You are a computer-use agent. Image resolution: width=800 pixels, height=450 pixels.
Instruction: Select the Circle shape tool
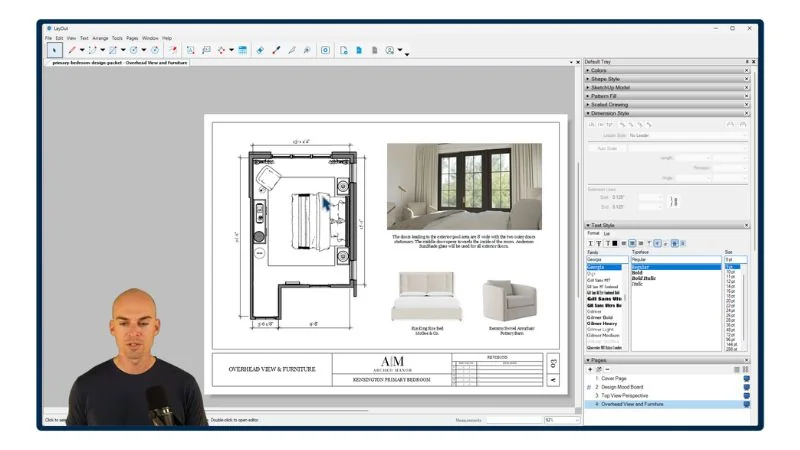134,50
